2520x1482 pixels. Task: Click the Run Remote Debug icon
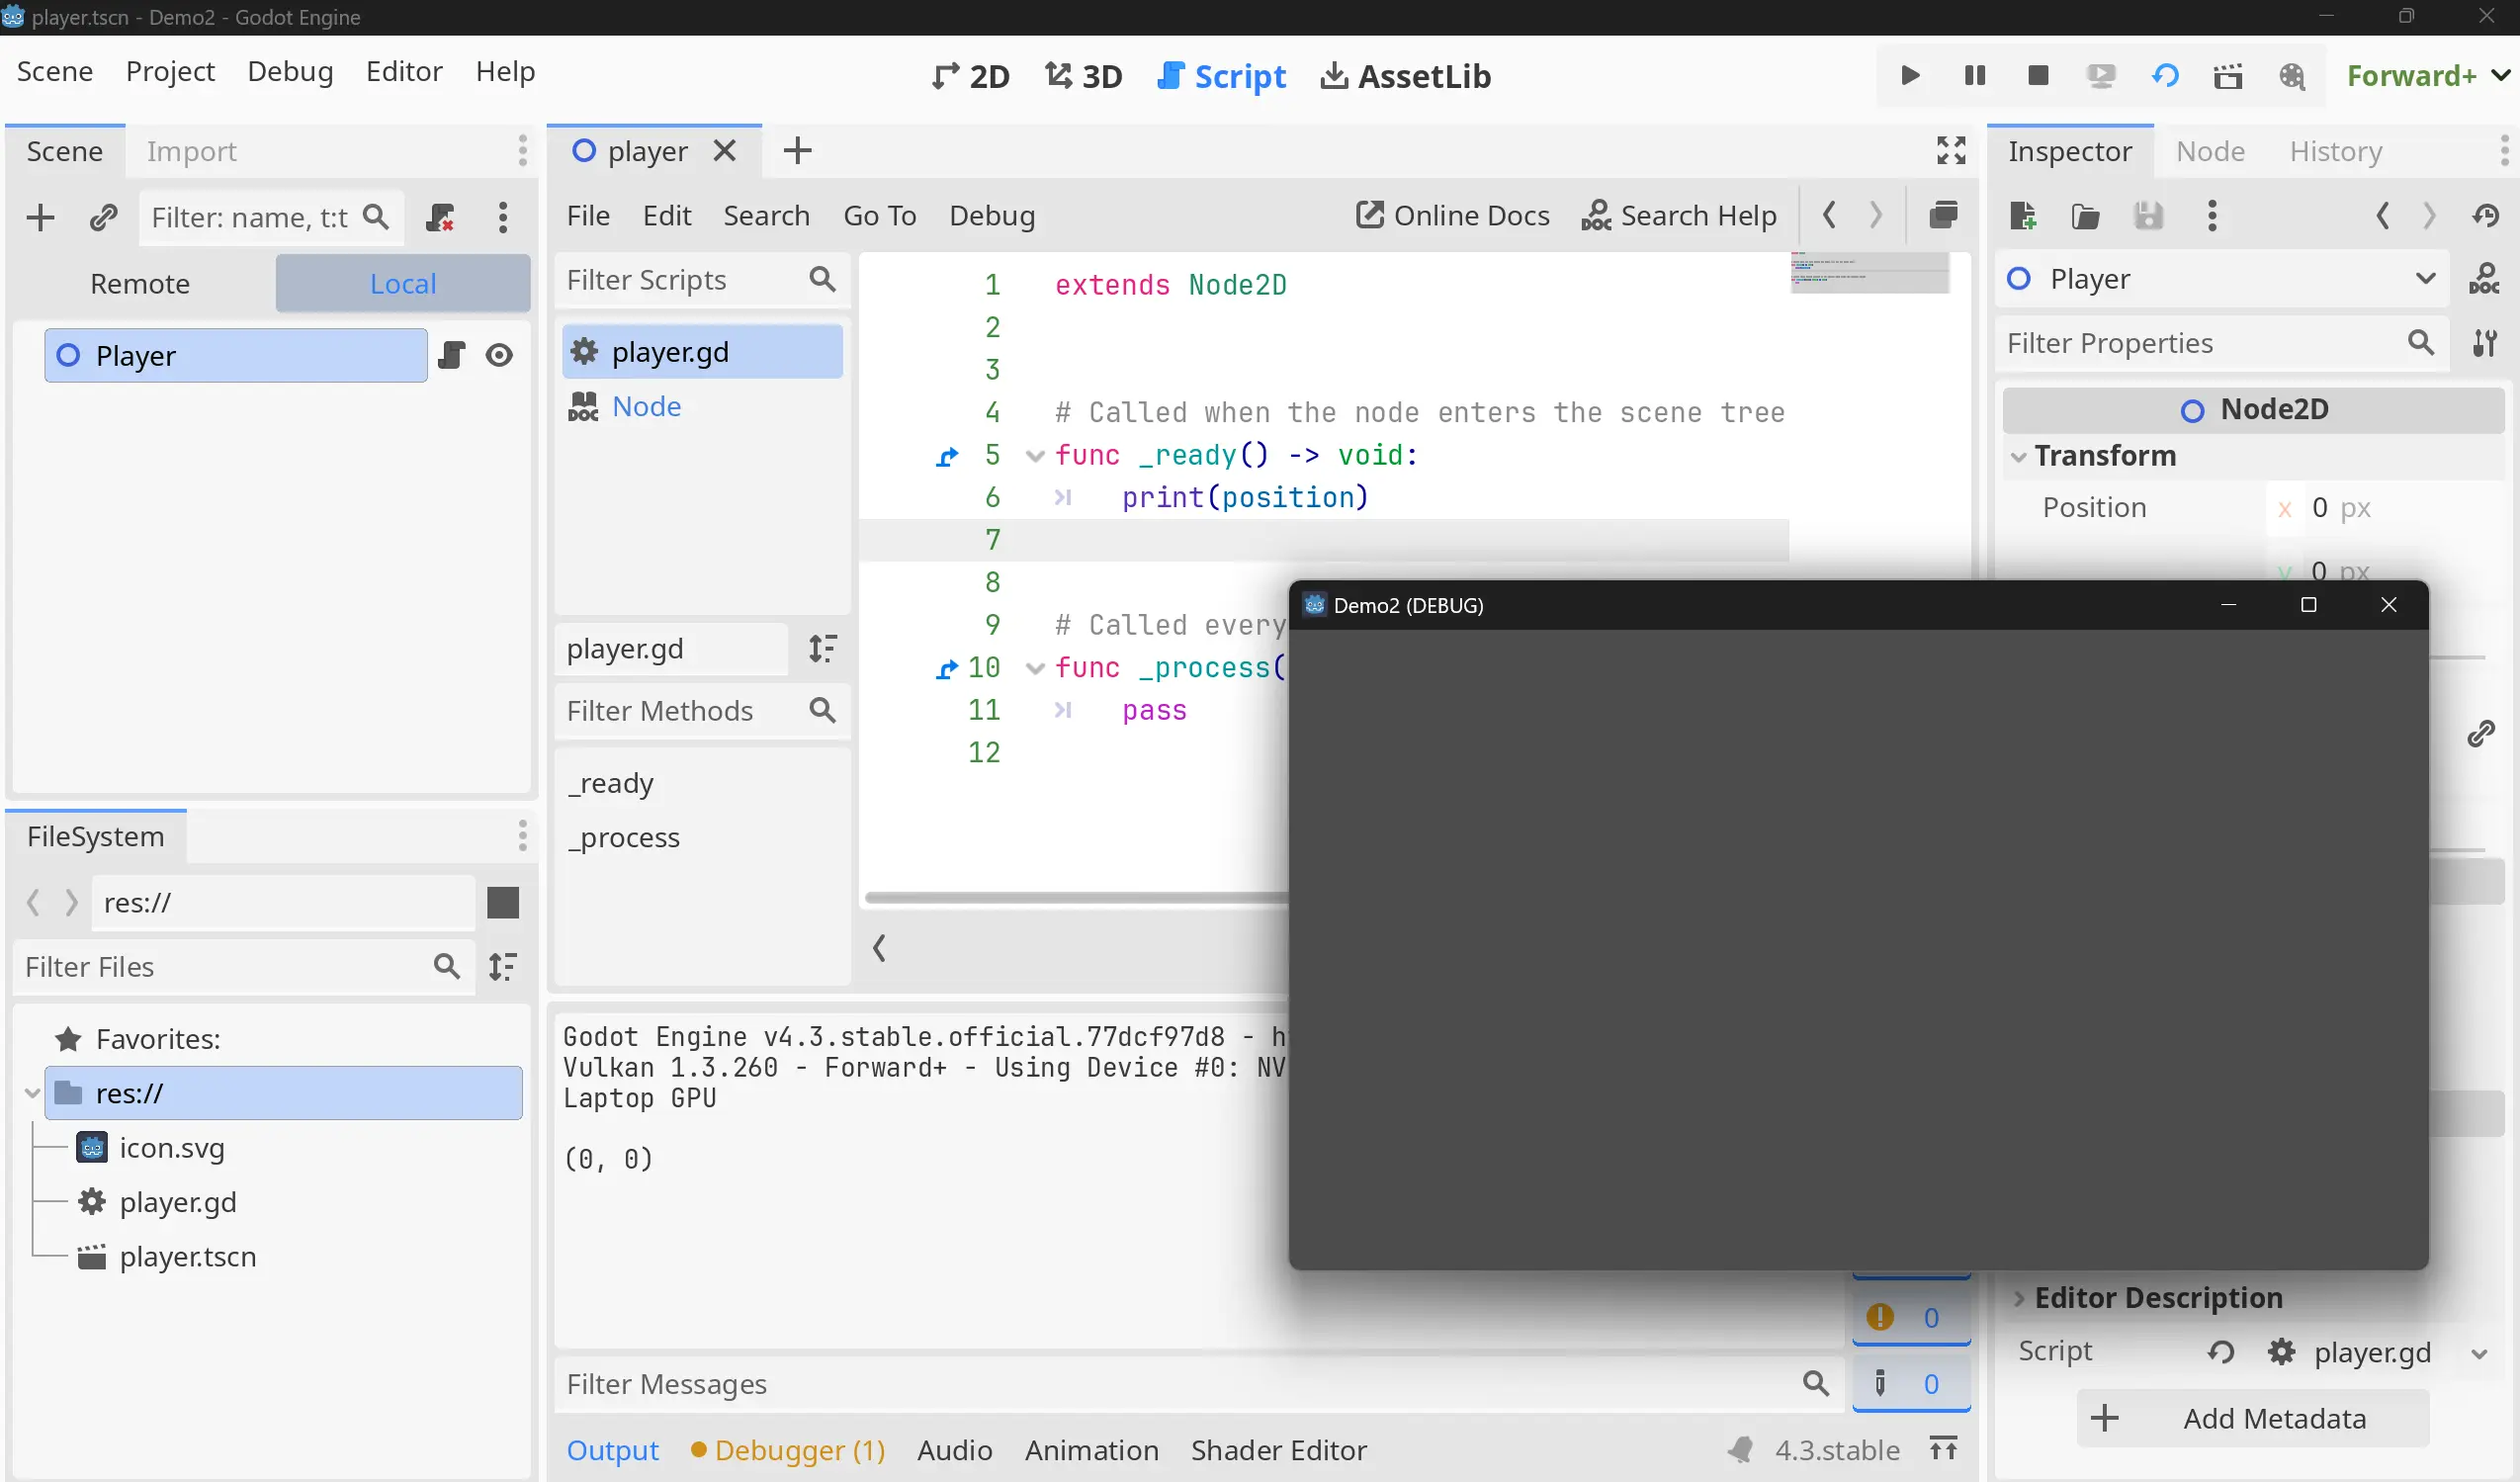tap(2101, 76)
